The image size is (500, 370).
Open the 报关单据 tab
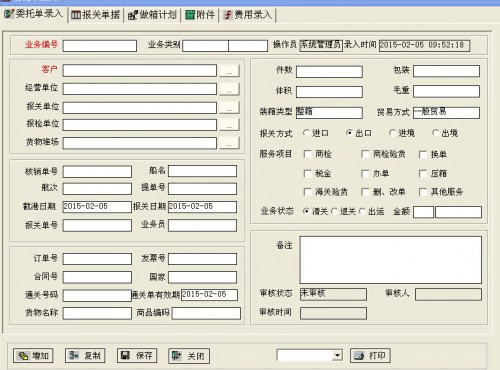[x=96, y=15]
